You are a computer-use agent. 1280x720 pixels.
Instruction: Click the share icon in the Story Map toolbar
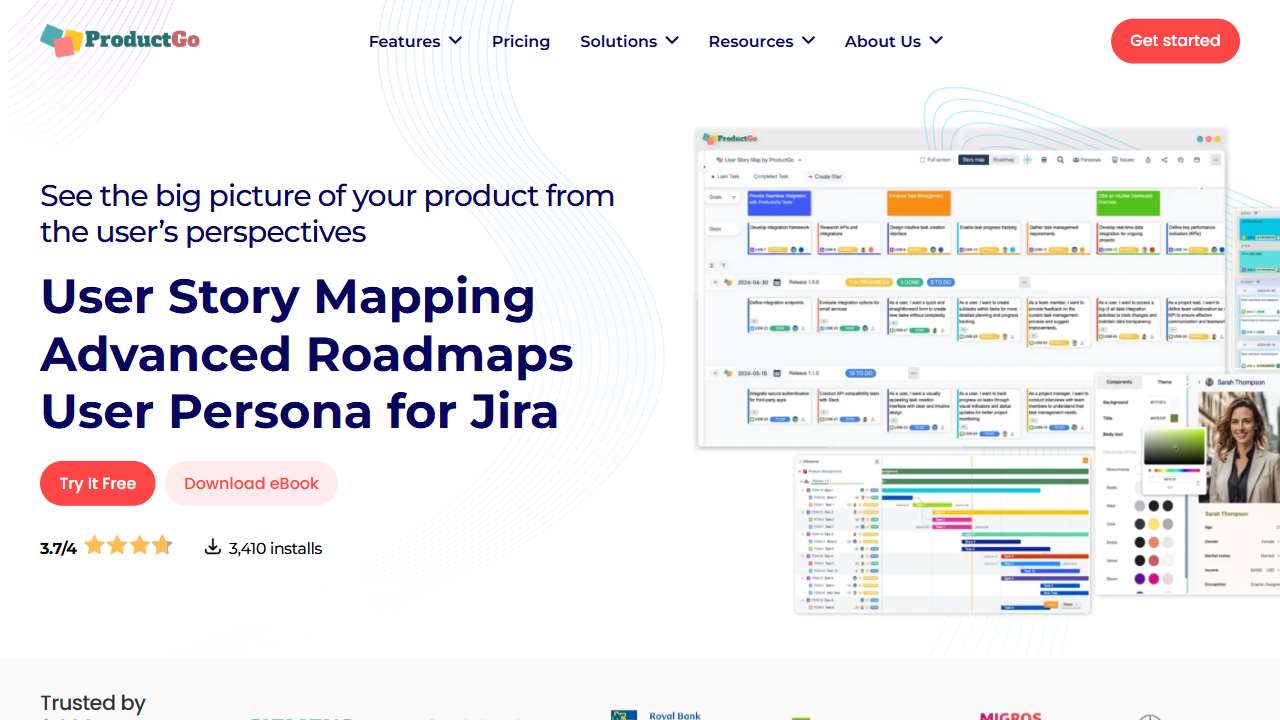pyautogui.click(x=1163, y=160)
